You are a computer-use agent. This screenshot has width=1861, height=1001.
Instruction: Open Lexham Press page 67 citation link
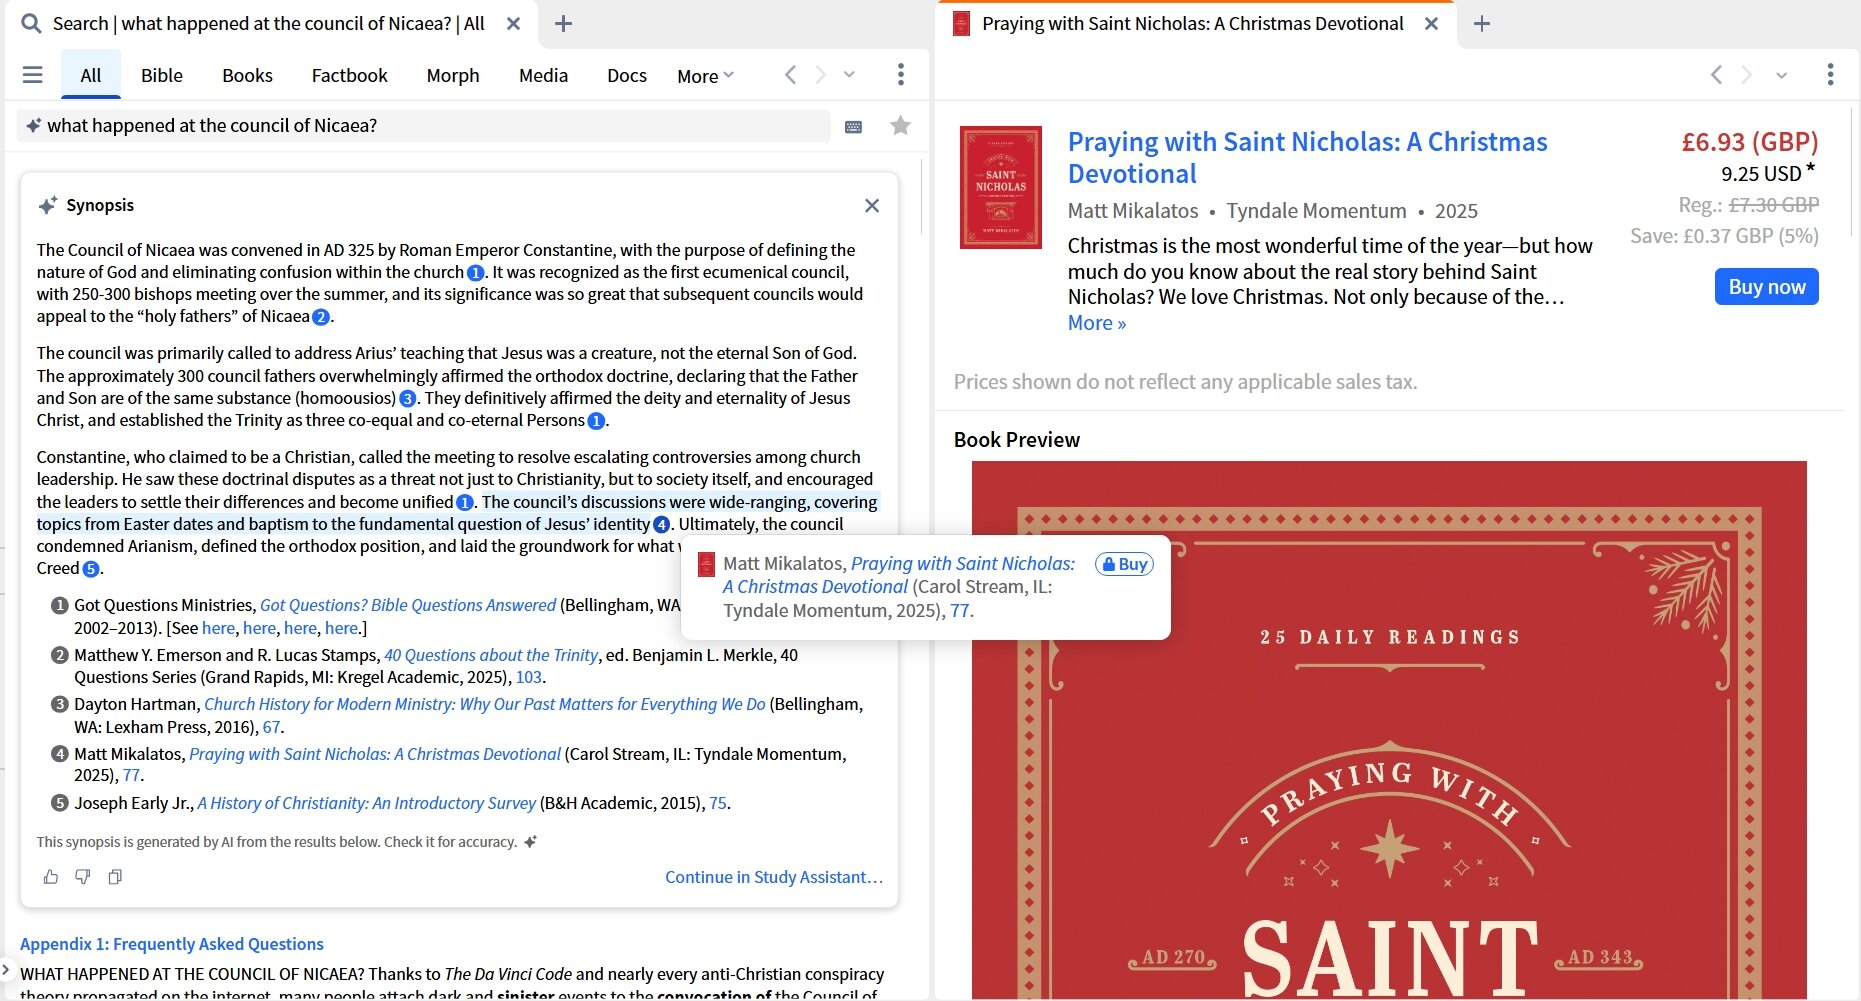(x=271, y=727)
